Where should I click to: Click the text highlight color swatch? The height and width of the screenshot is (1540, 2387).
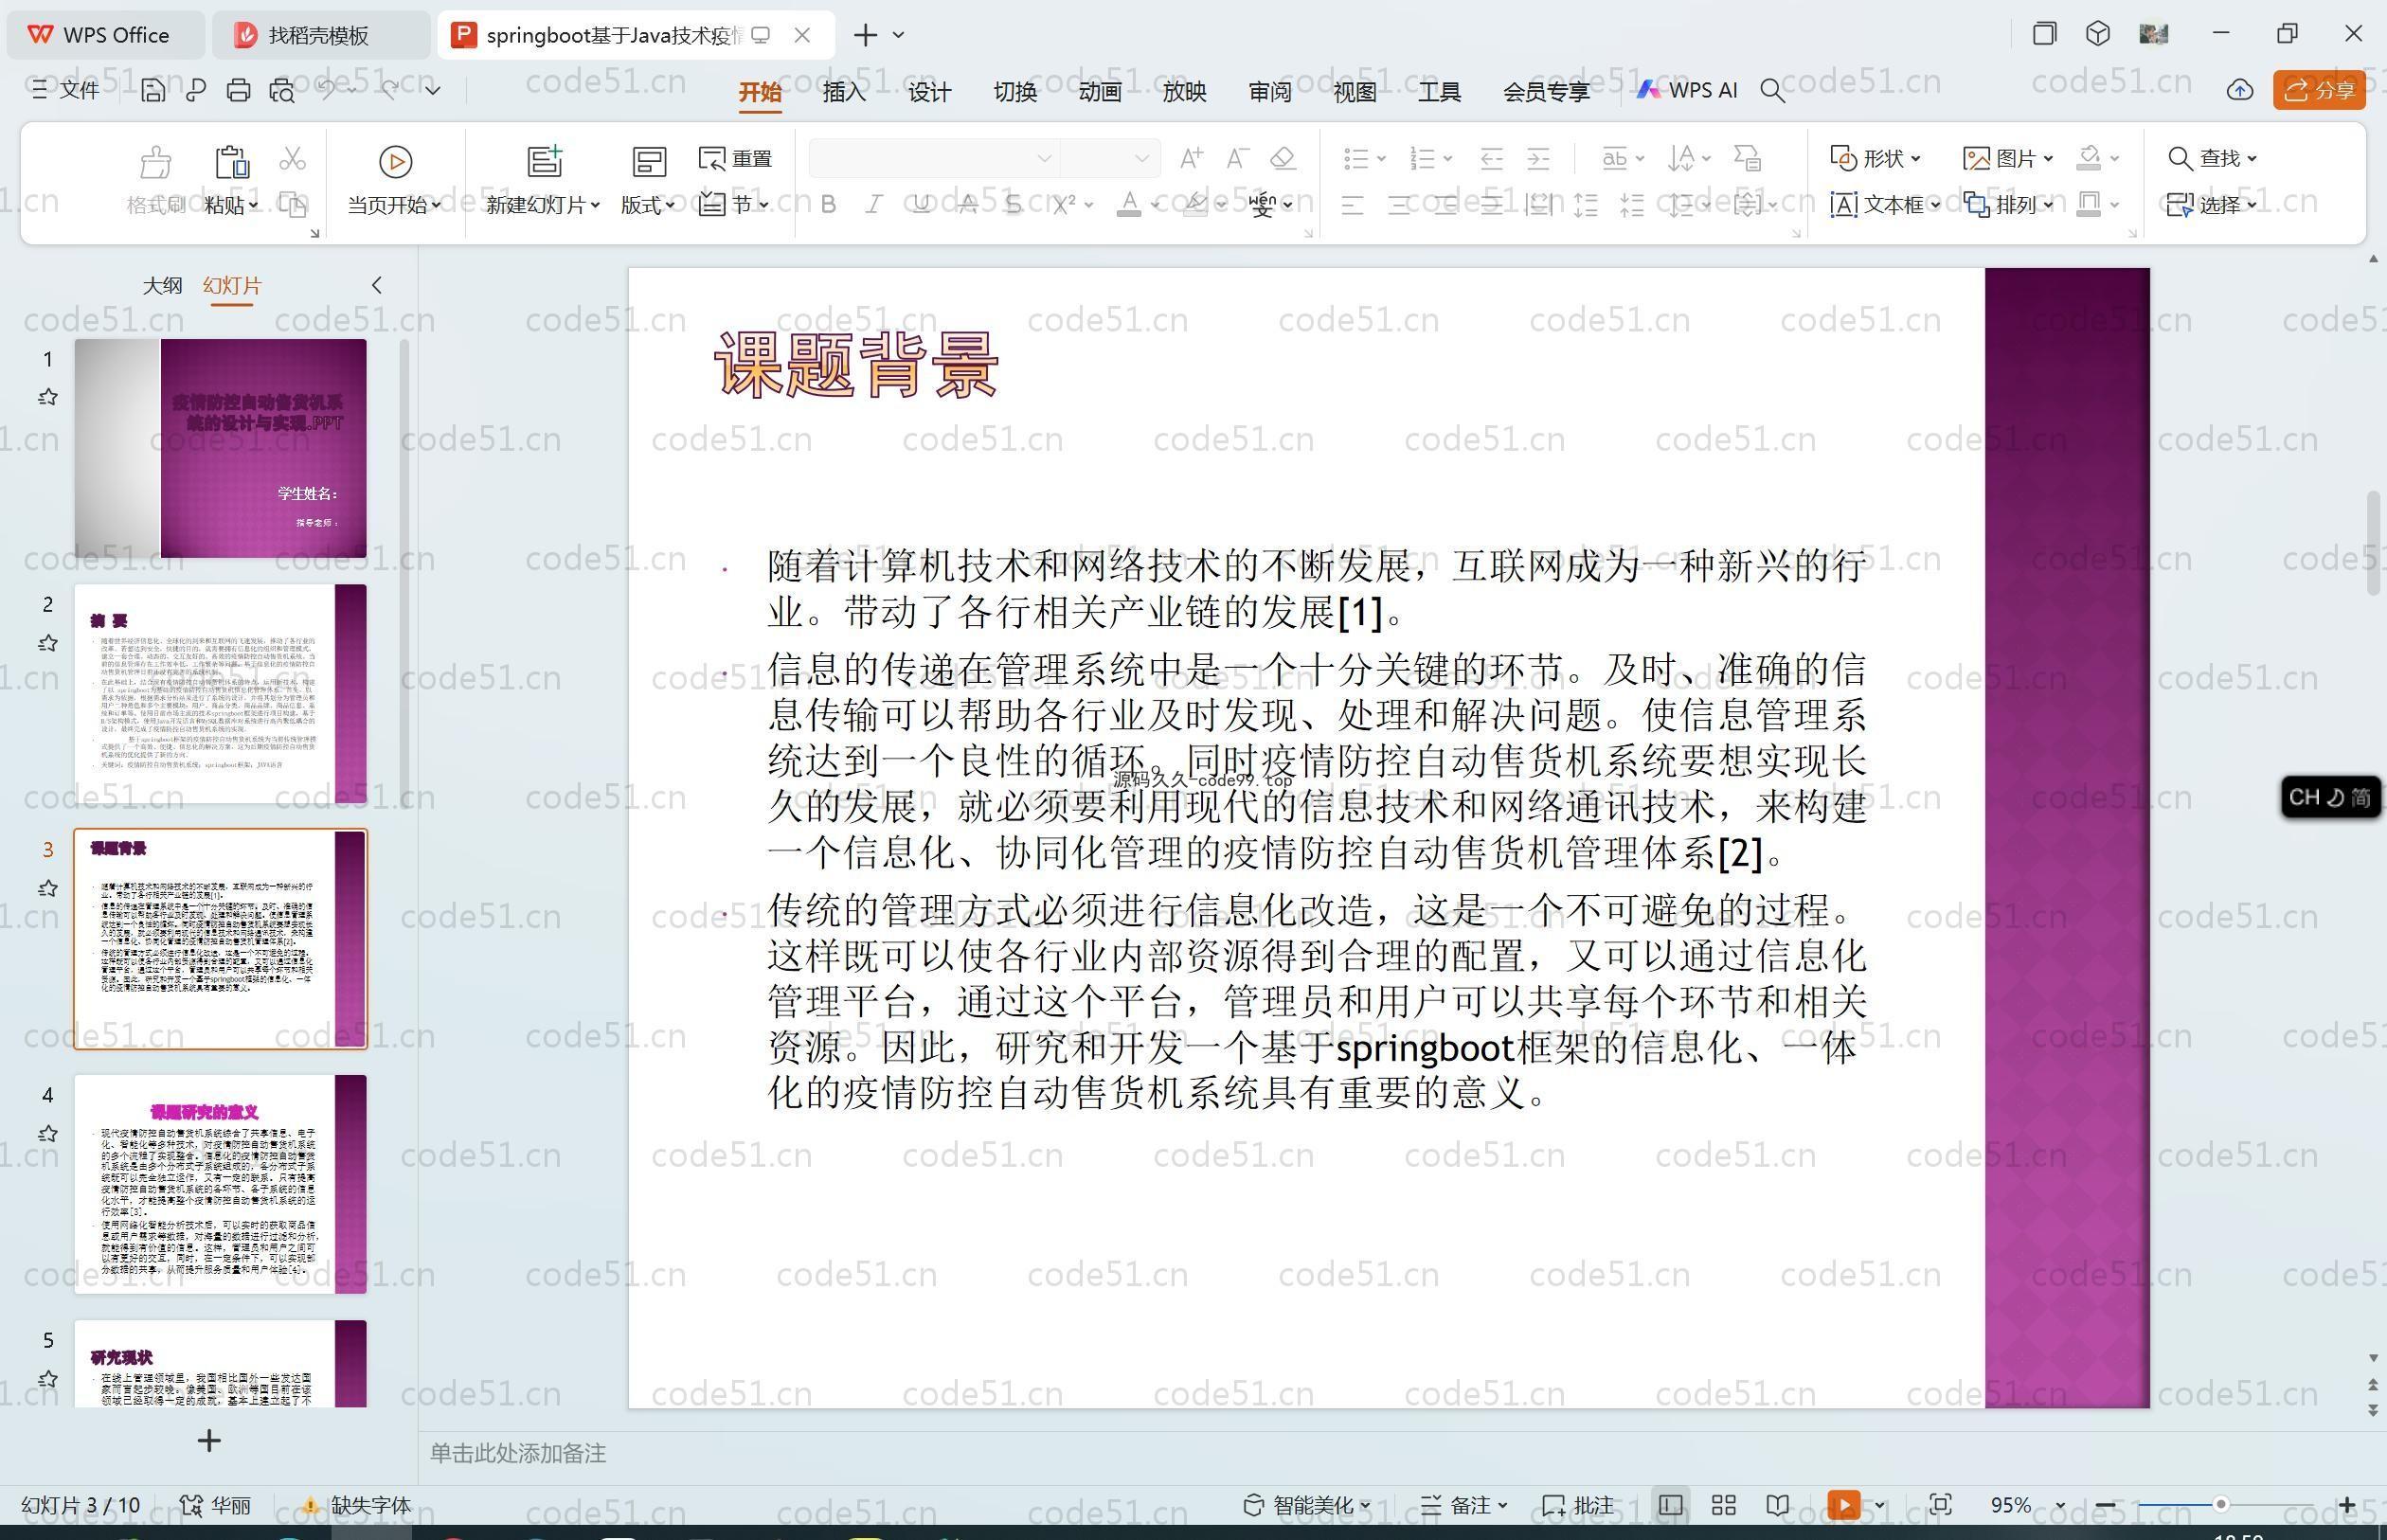click(x=1194, y=205)
